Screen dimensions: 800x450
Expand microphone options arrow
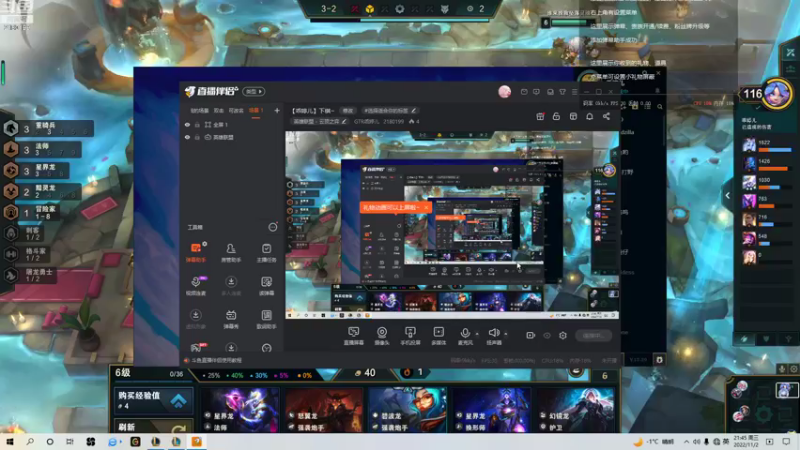(477, 334)
